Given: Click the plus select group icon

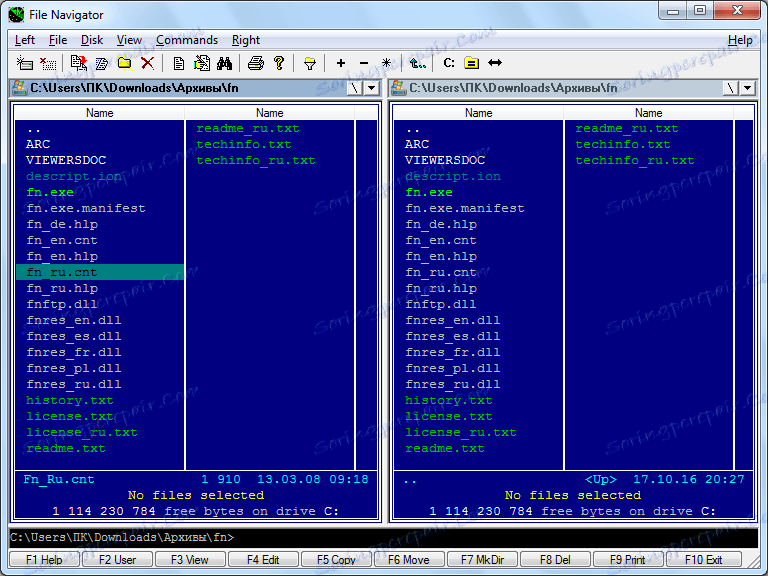Looking at the screenshot, I should [x=341, y=63].
